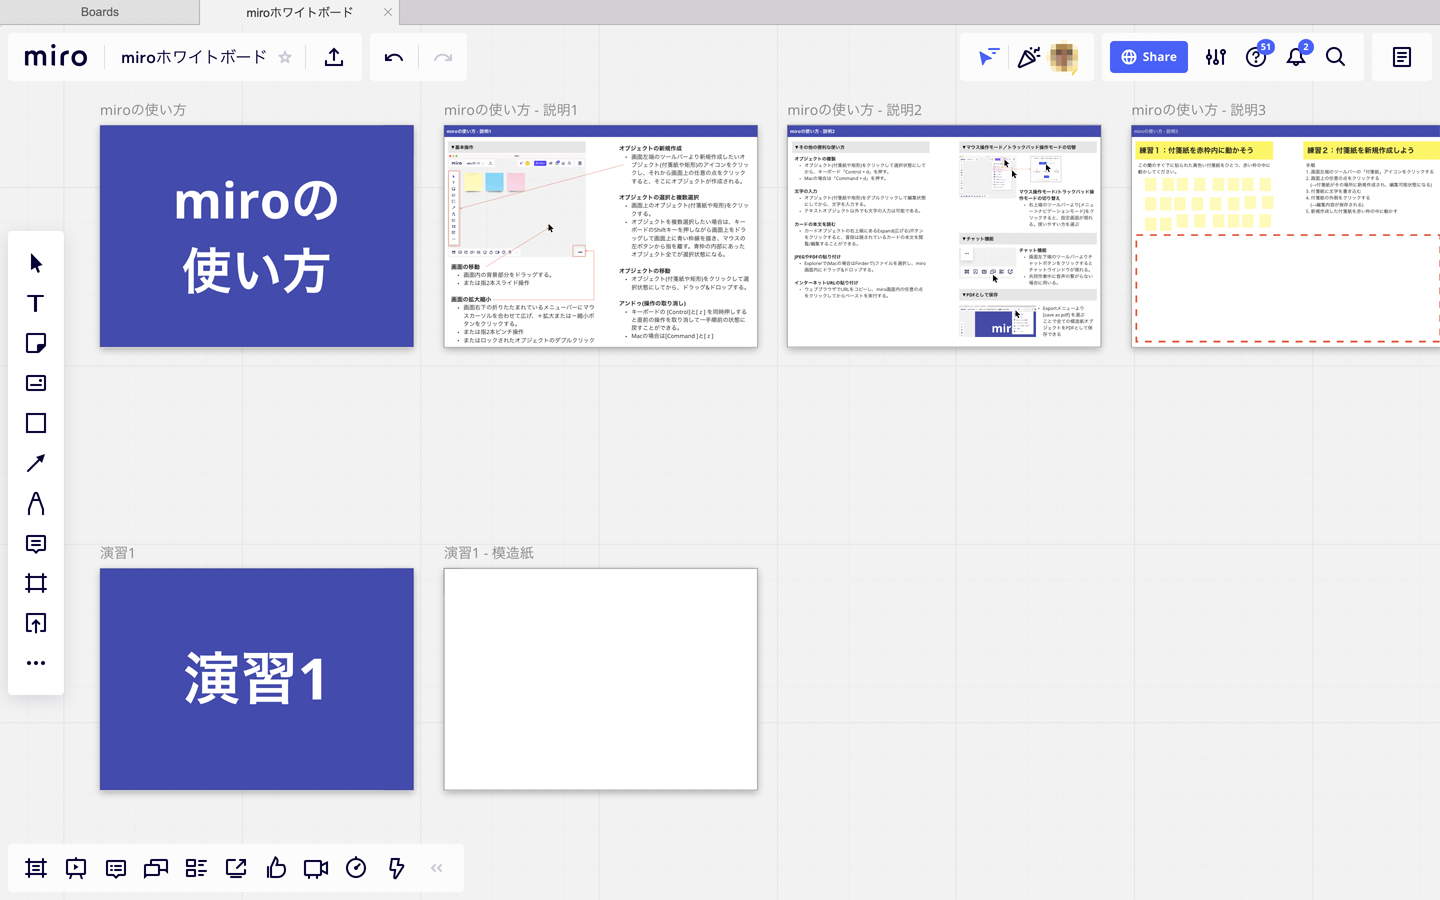
Task: Select the Text tool
Action: (36, 303)
